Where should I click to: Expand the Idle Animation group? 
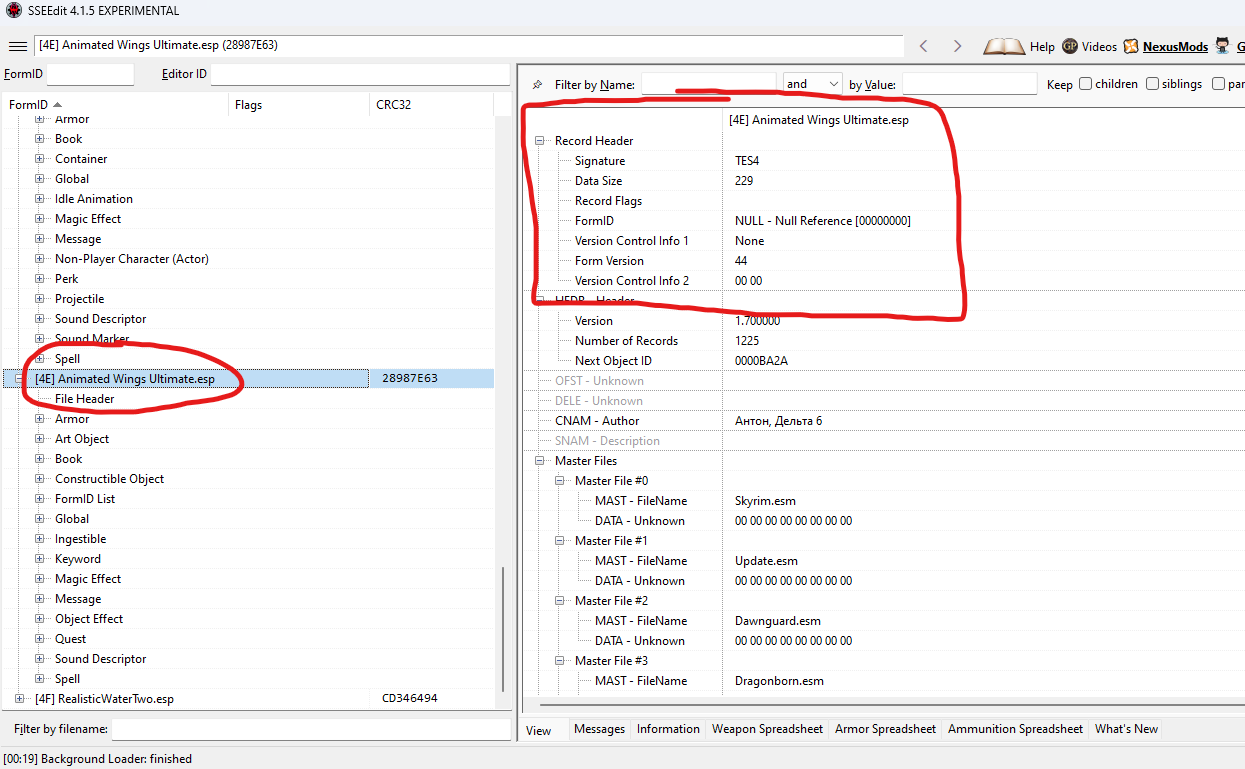coord(41,199)
